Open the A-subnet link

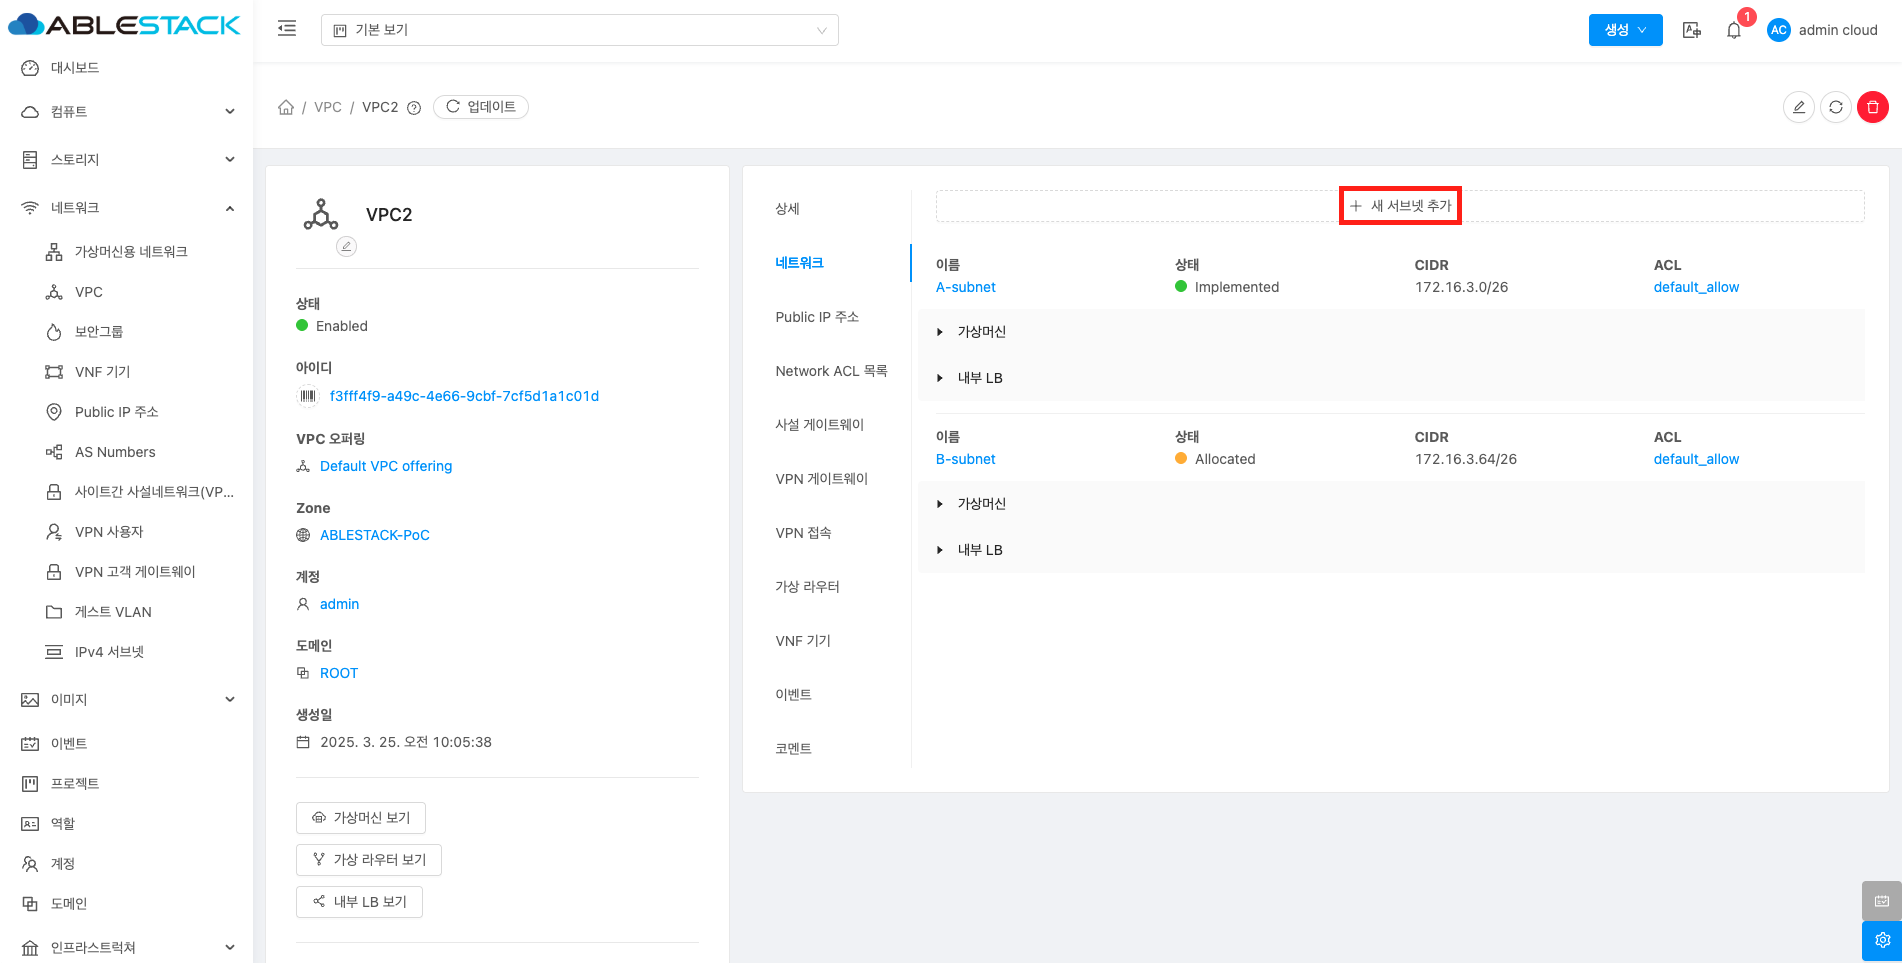pyautogui.click(x=965, y=287)
